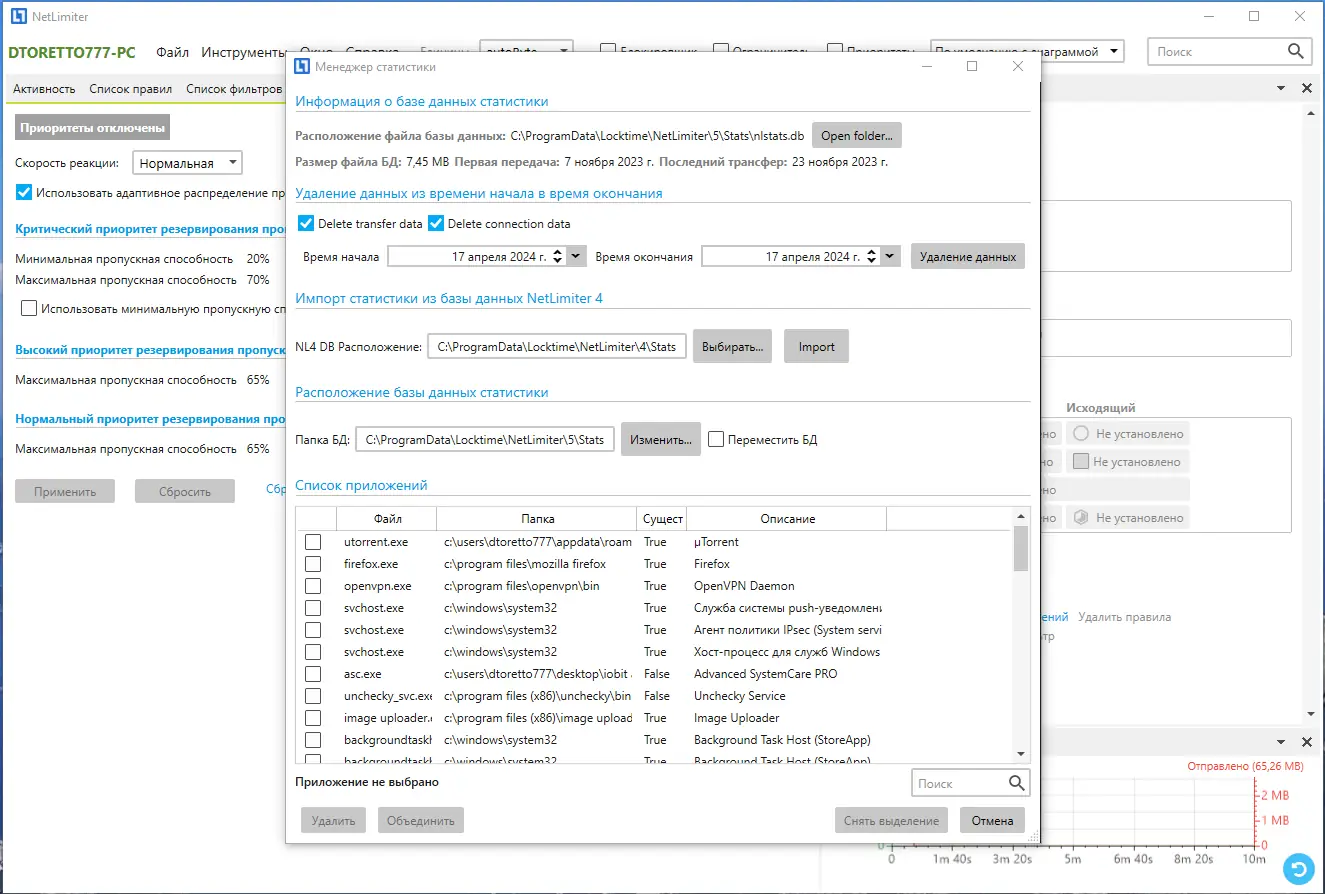Open the Файл menu
The image size is (1325, 894).
[172, 52]
